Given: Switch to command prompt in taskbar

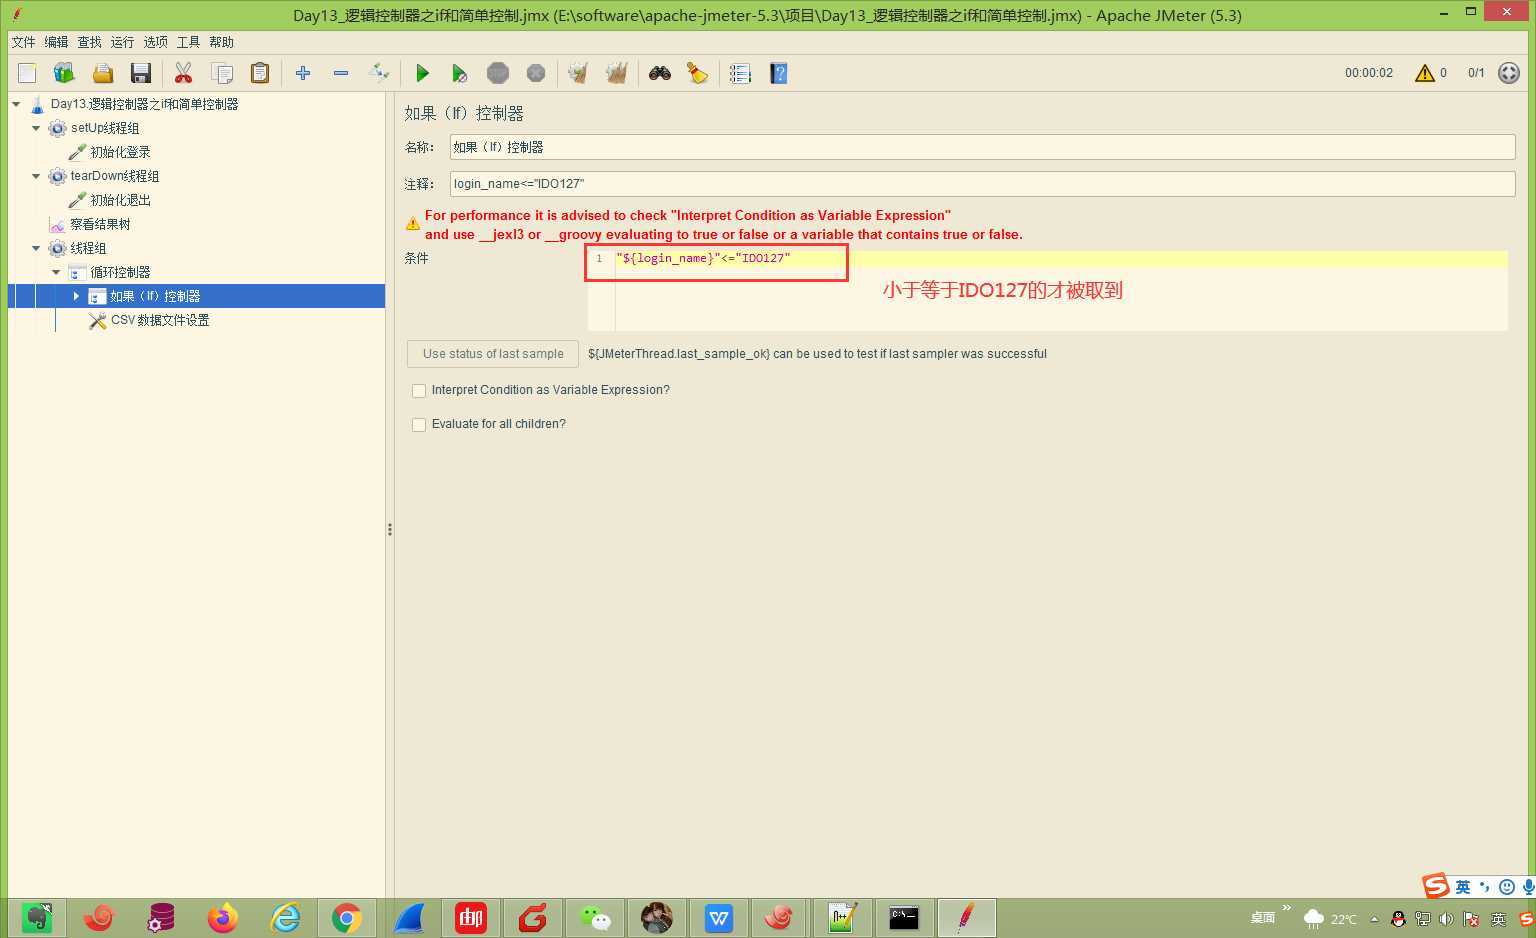Looking at the screenshot, I should click(x=904, y=917).
